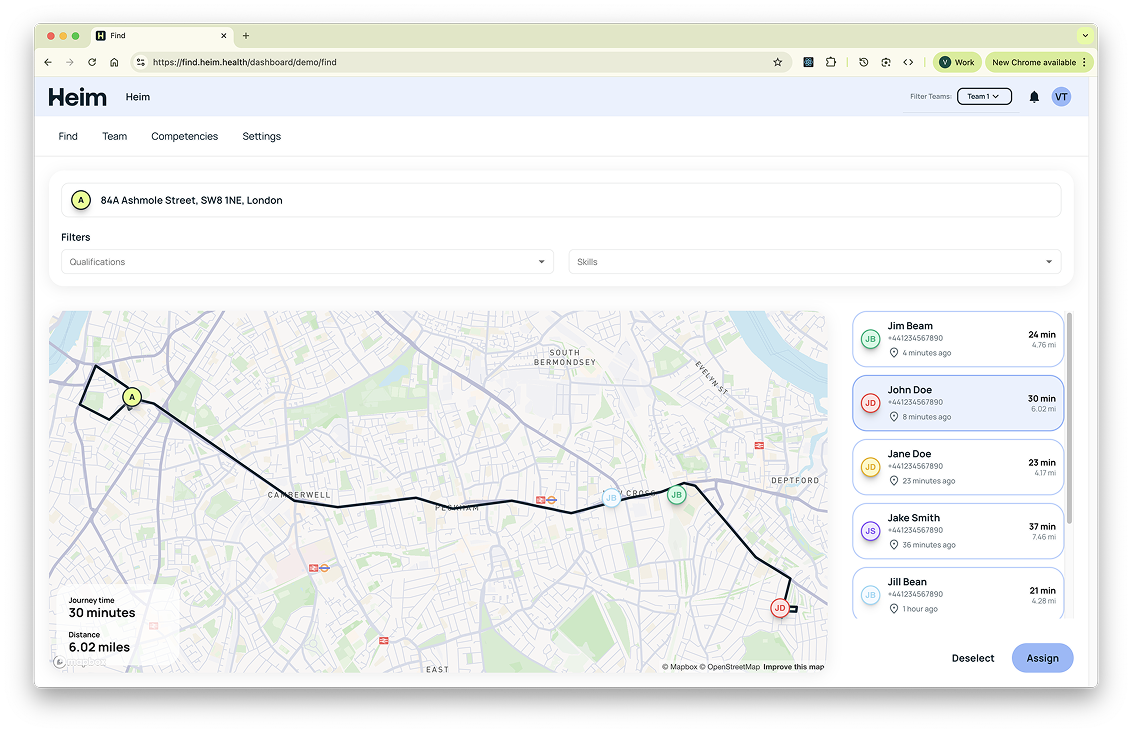This screenshot has height=733, width=1132.
Task: Open the Extensions puzzle icon
Action: tap(831, 62)
